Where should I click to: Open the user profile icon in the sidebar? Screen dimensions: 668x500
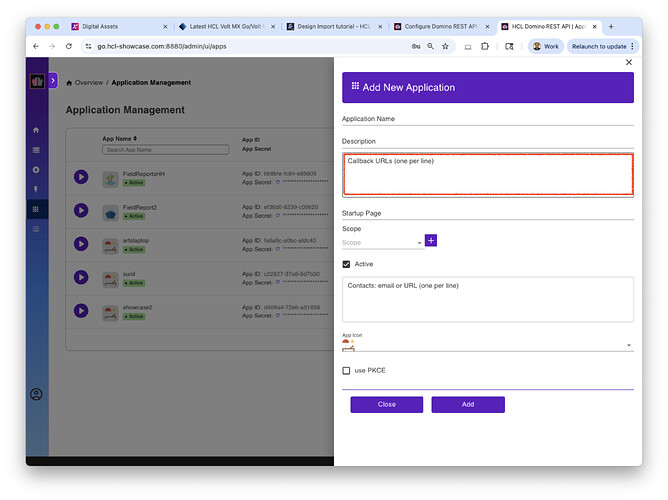(36, 394)
